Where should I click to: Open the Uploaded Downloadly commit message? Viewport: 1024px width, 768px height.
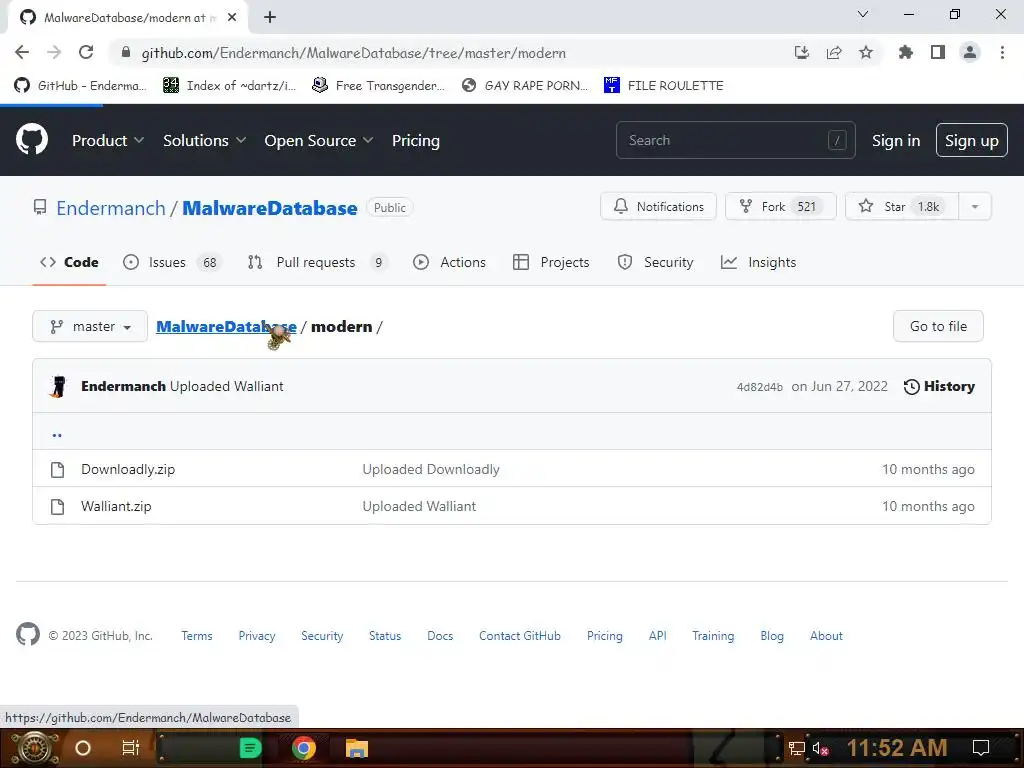(x=431, y=469)
